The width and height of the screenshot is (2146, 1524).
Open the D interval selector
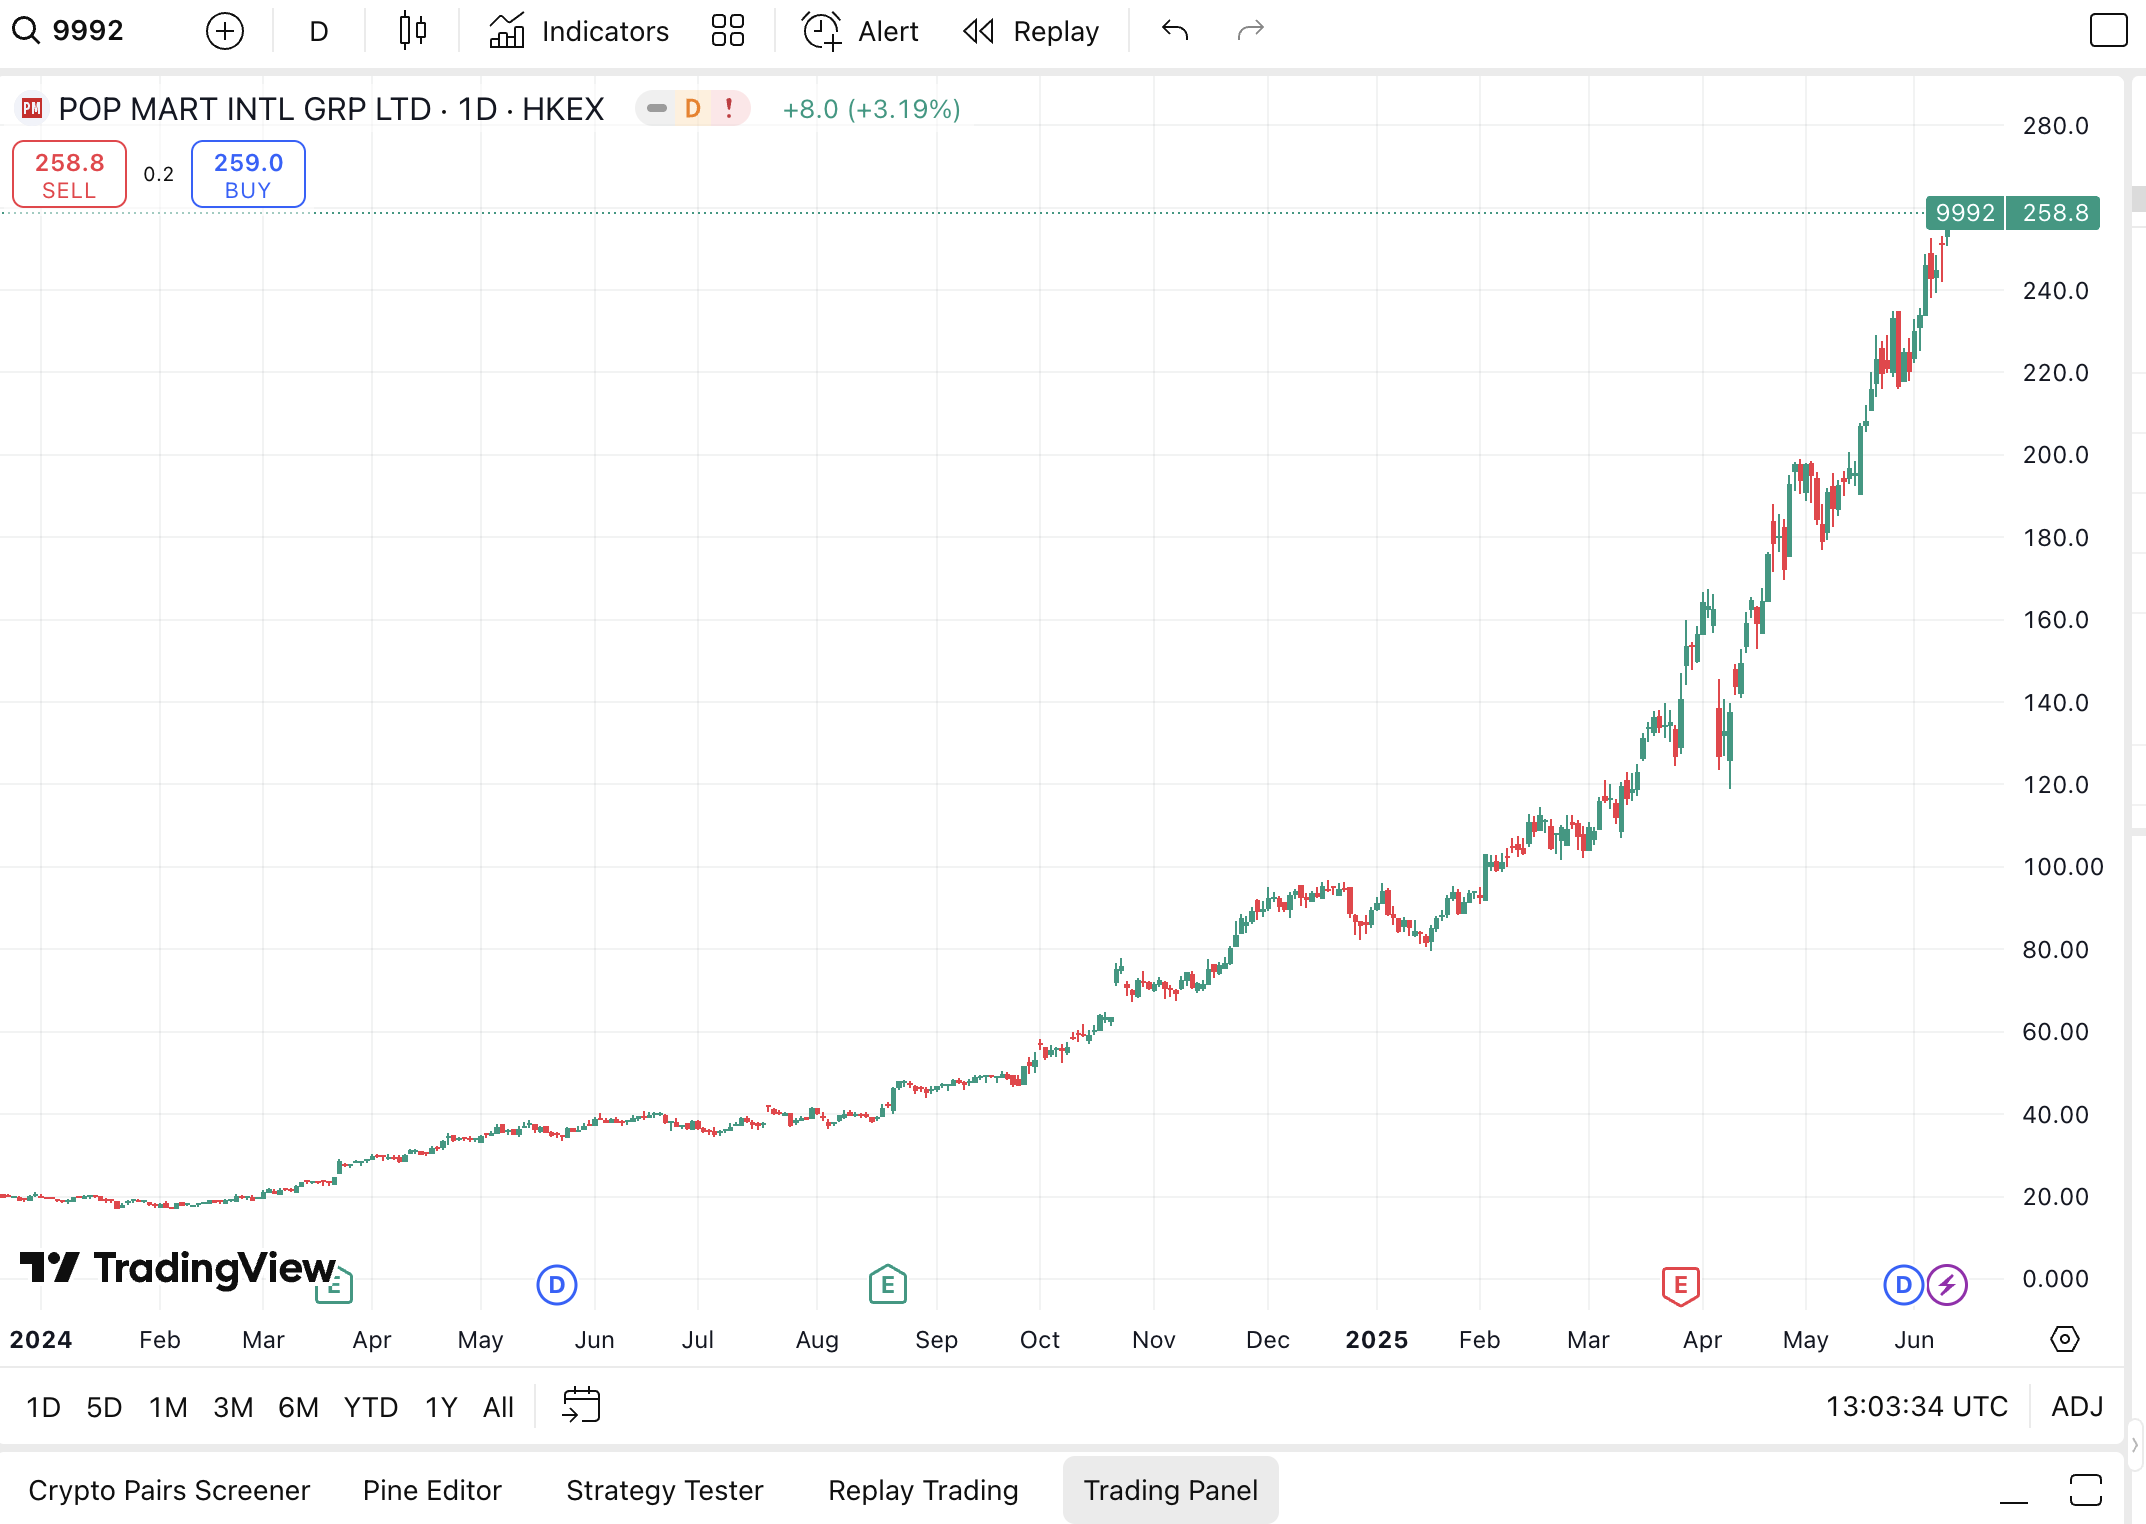tap(319, 31)
